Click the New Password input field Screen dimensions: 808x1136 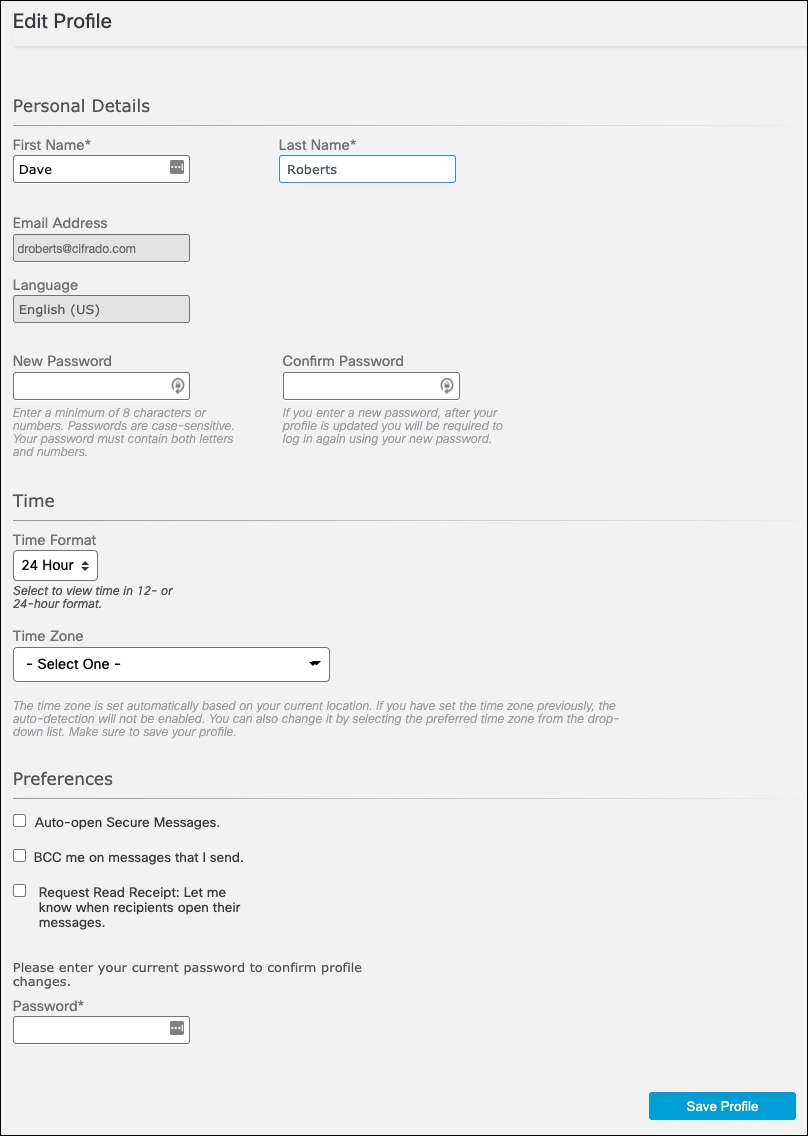tap(90, 385)
